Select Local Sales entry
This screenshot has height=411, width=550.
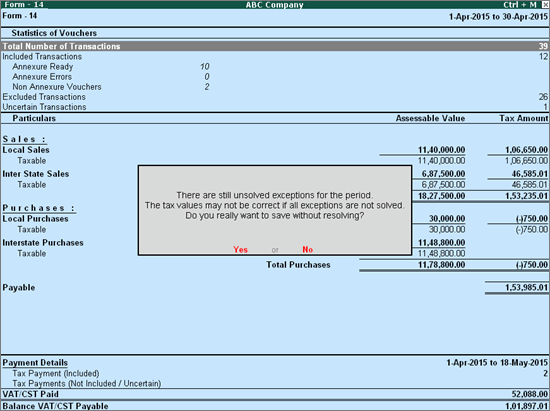26,150
